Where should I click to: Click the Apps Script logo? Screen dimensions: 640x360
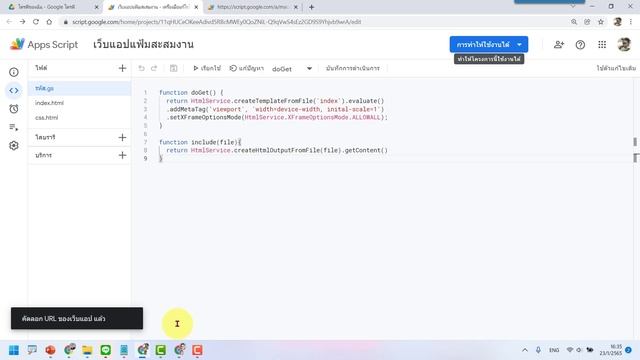44,44
